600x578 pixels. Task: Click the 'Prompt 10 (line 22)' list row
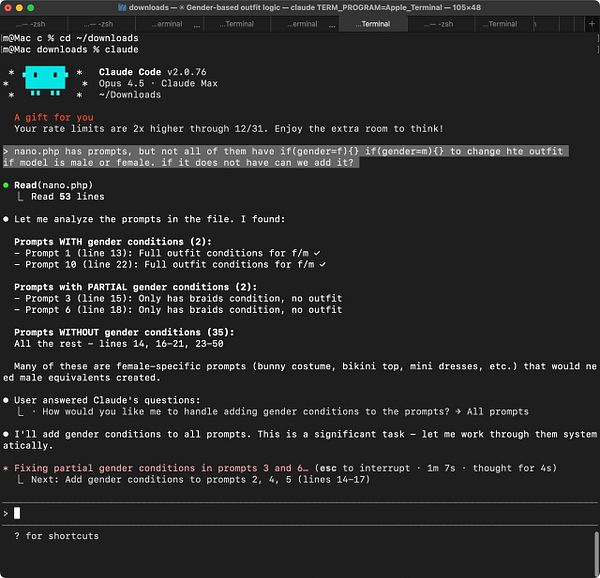tap(170, 265)
